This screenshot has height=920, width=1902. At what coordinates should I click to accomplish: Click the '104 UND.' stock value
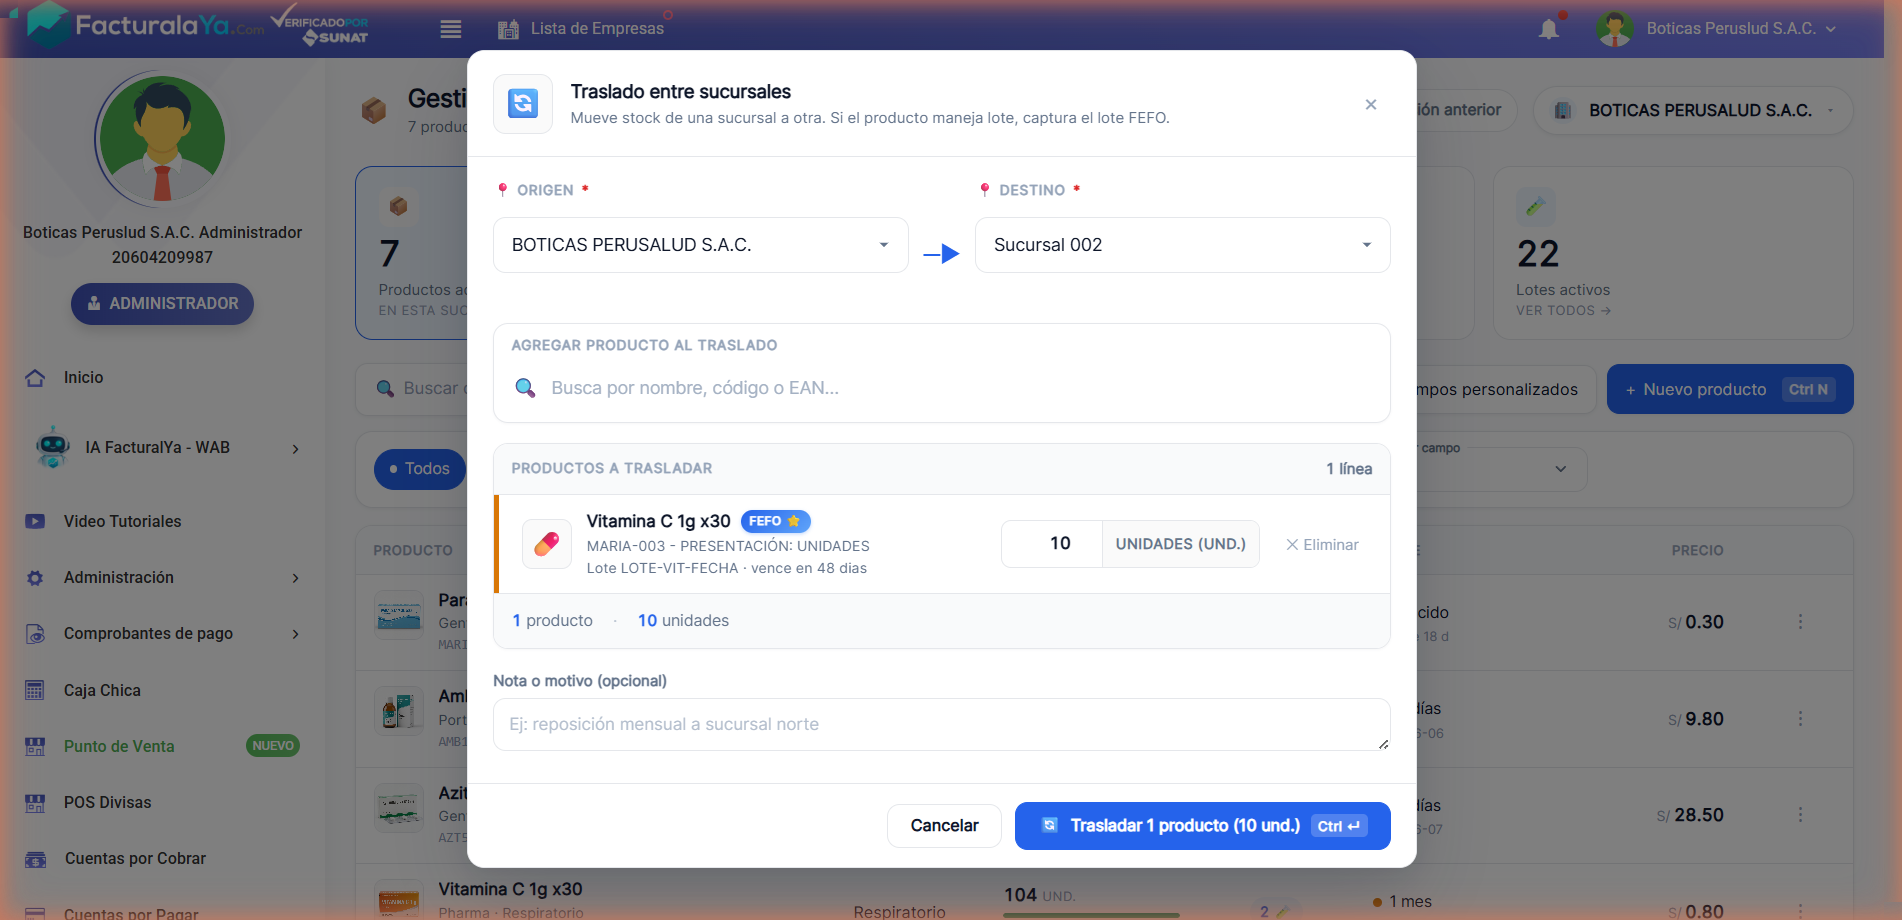(1040, 895)
